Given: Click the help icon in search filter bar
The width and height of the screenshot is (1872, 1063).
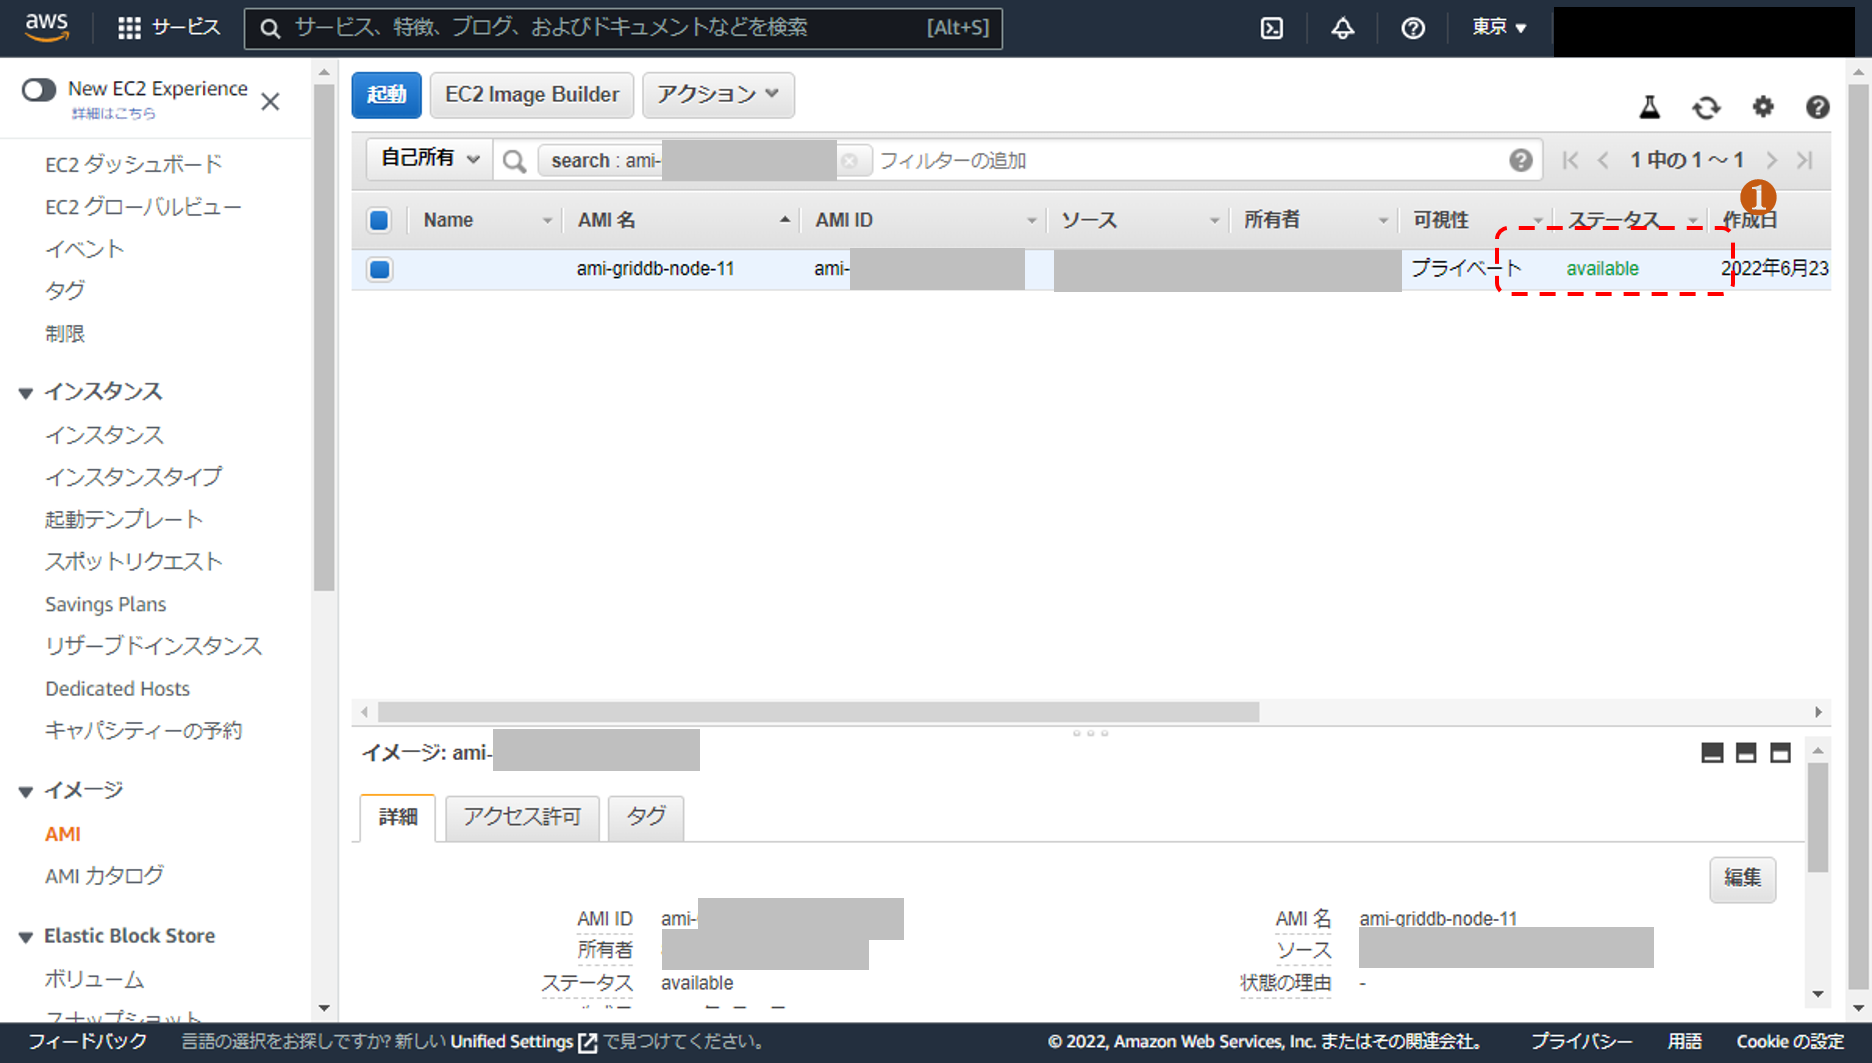Looking at the screenshot, I should [1520, 160].
